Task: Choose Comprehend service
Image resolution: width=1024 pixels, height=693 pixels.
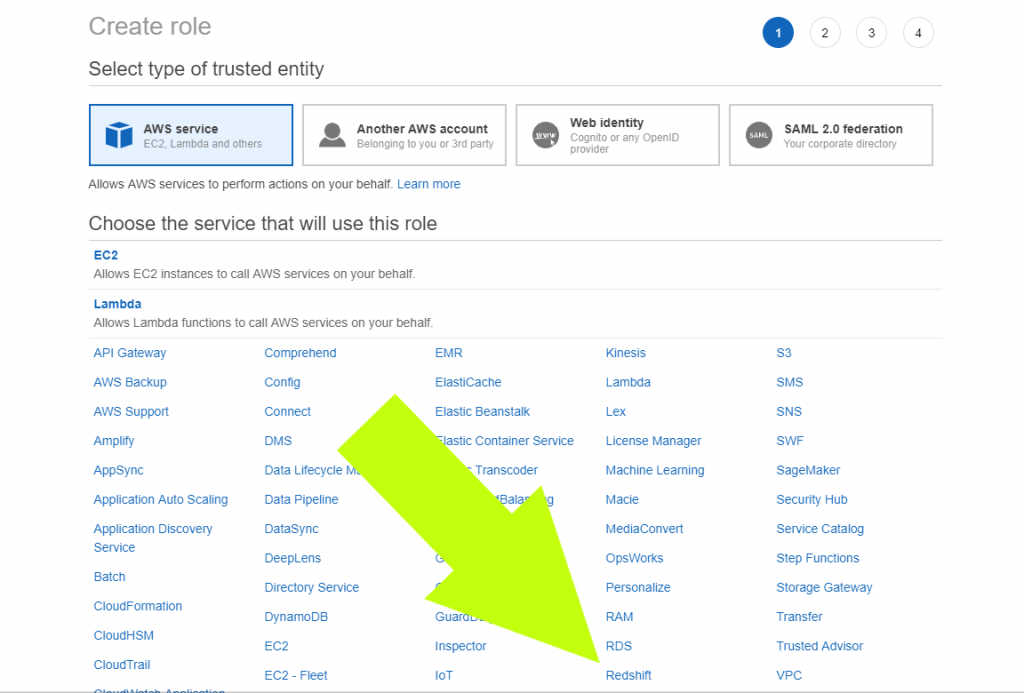Action: (300, 353)
